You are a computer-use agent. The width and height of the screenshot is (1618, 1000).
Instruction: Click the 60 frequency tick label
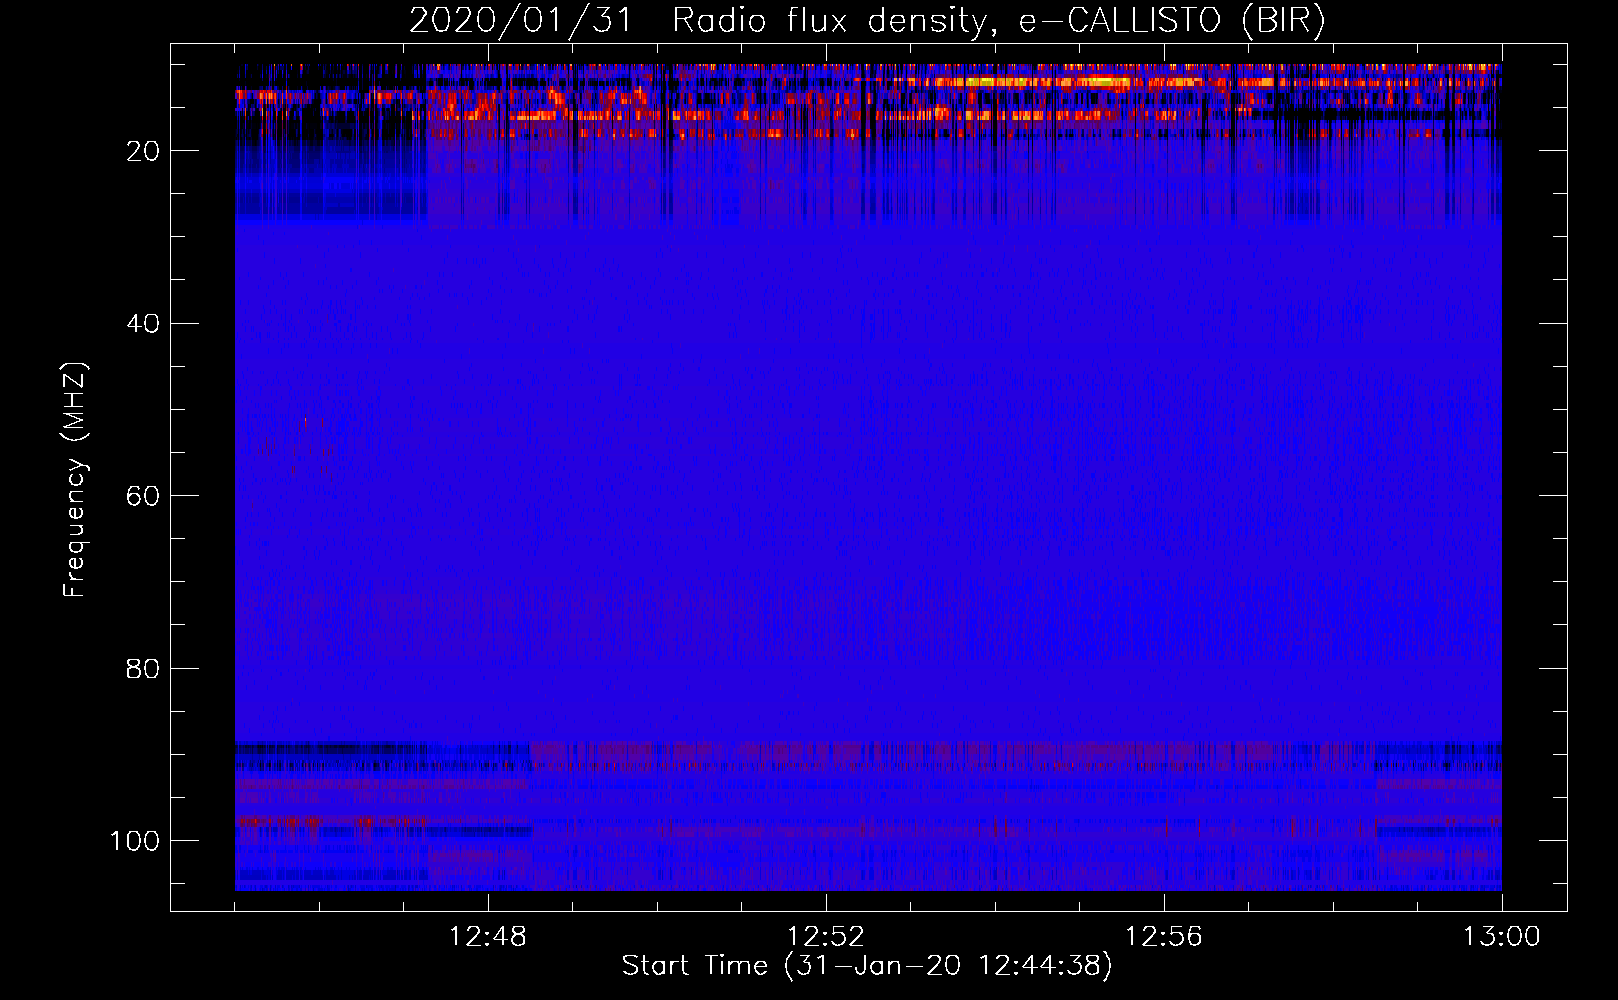[x=143, y=496]
